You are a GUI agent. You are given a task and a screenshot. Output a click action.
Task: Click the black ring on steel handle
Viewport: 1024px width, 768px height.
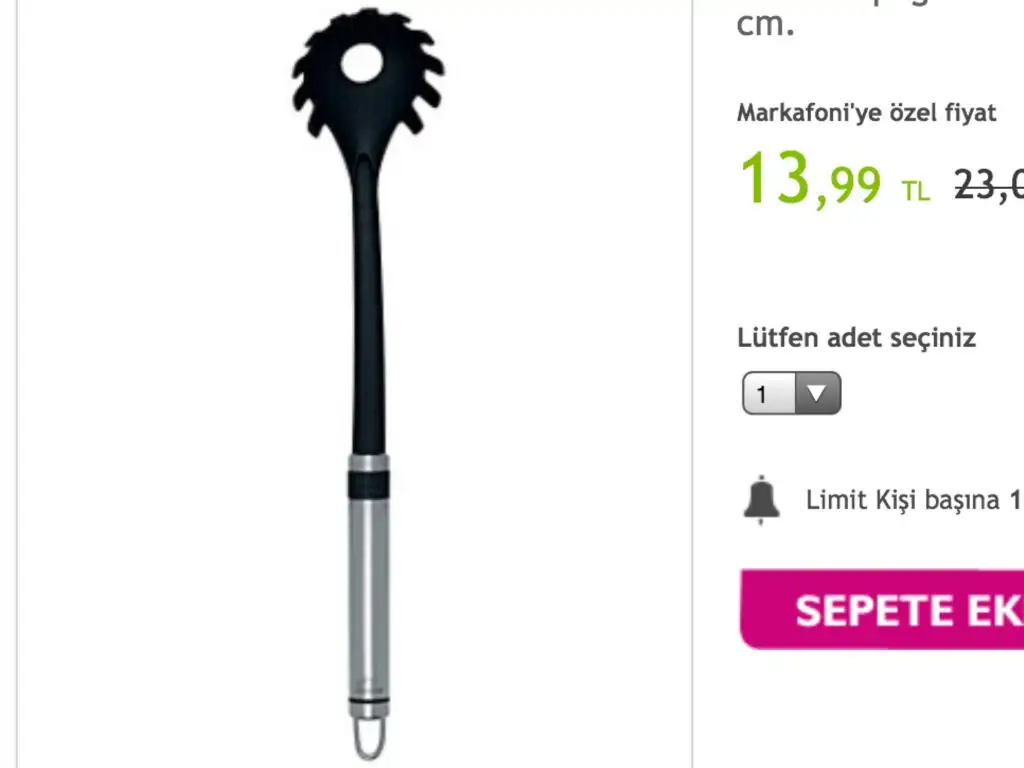point(368,485)
